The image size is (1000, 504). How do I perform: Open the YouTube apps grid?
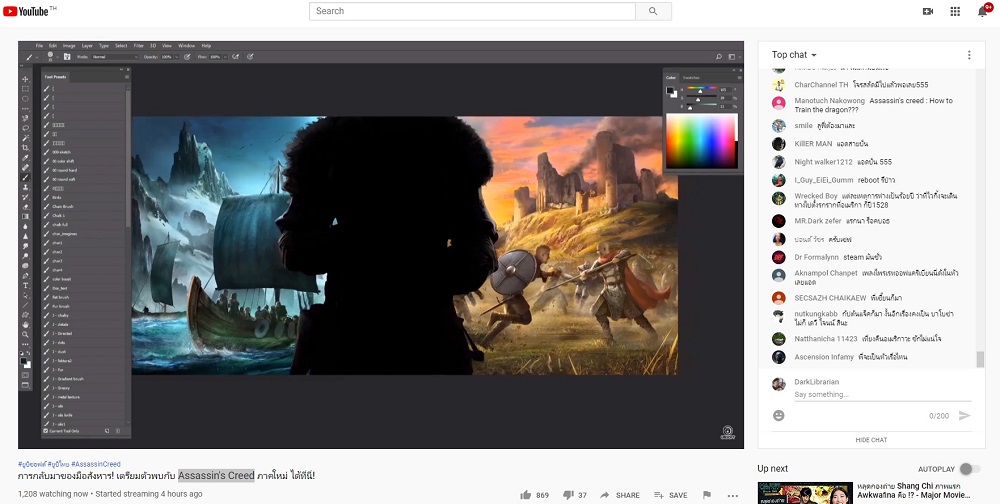pyautogui.click(x=955, y=11)
